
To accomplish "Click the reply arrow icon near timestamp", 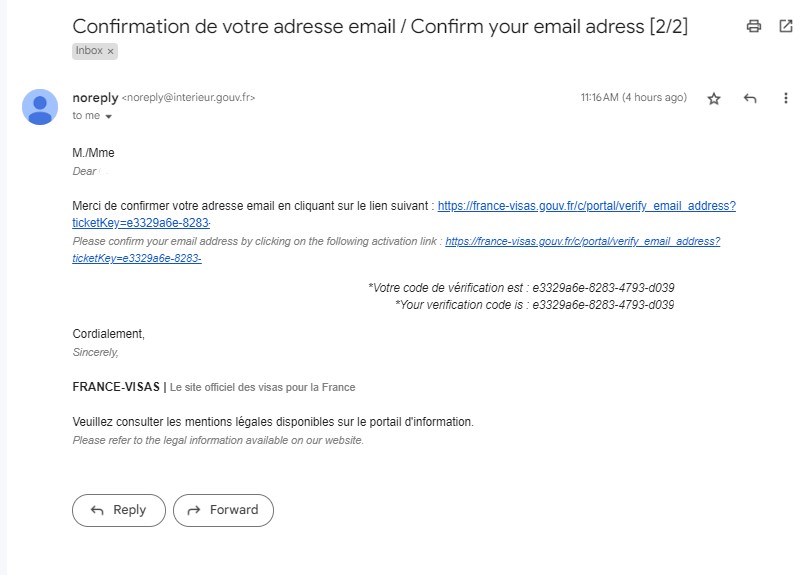I will pos(750,98).
